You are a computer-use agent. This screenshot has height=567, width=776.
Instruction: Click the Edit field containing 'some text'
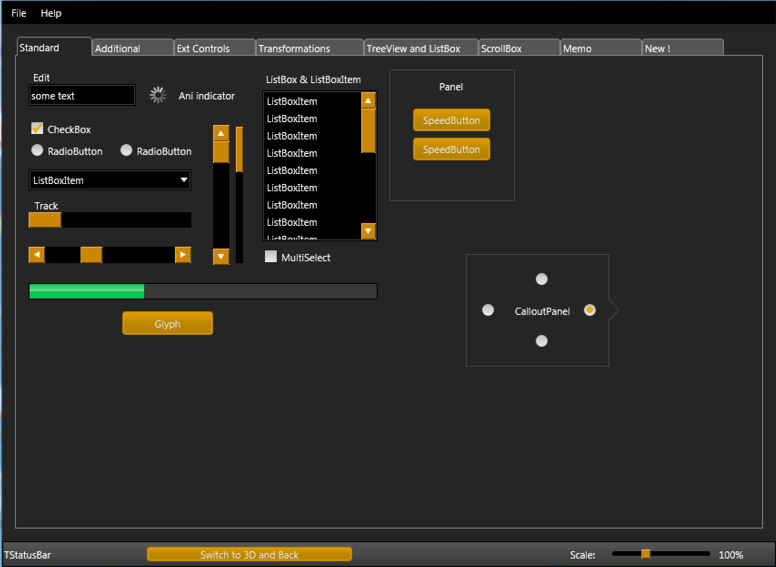(x=82, y=95)
